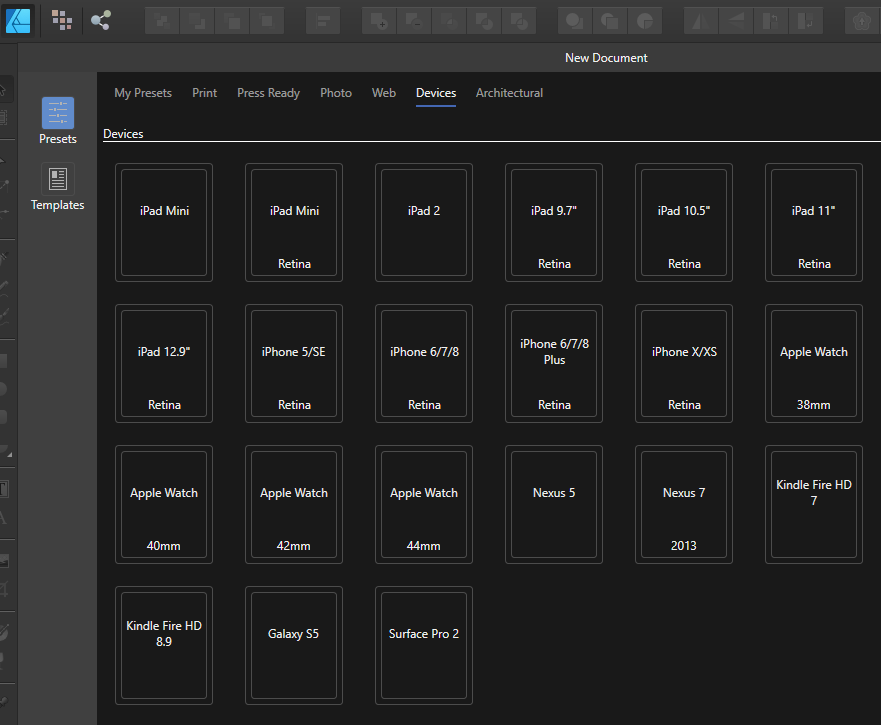Click the "New Document" dialog title
The image size is (881, 725).
[x=606, y=58]
